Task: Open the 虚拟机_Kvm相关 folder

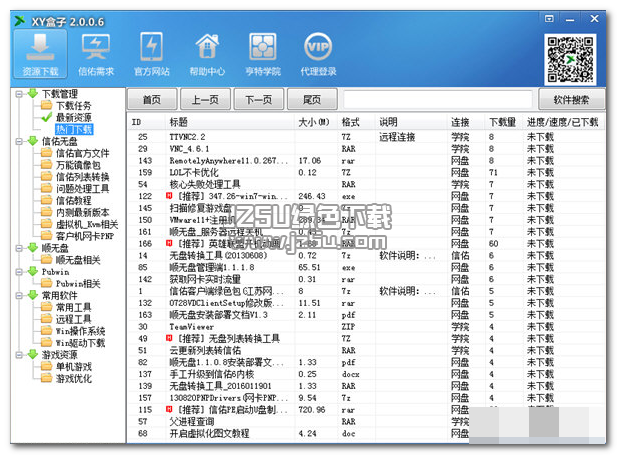Action: (87, 224)
